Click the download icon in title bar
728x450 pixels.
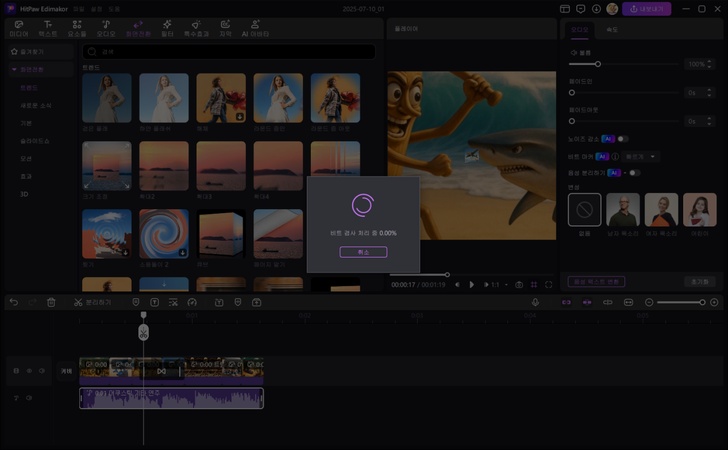coord(596,9)
